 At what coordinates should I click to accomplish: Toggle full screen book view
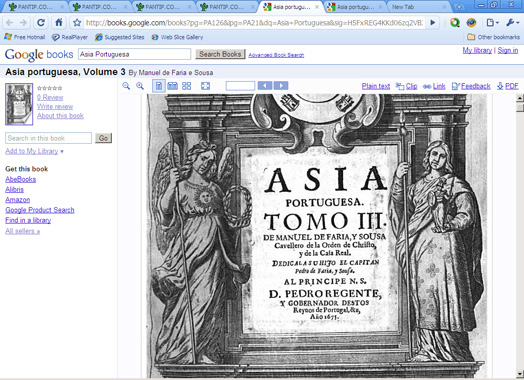[x=206, y=86]
